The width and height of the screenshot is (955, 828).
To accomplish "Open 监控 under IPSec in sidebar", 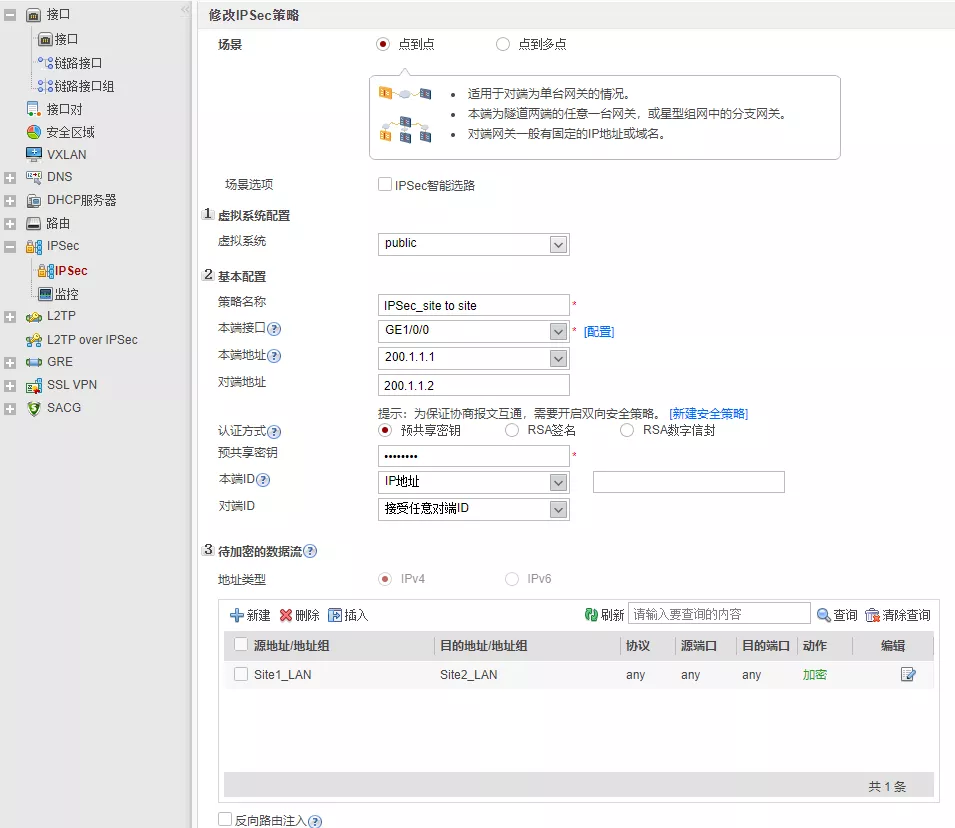I will [66, 294].
